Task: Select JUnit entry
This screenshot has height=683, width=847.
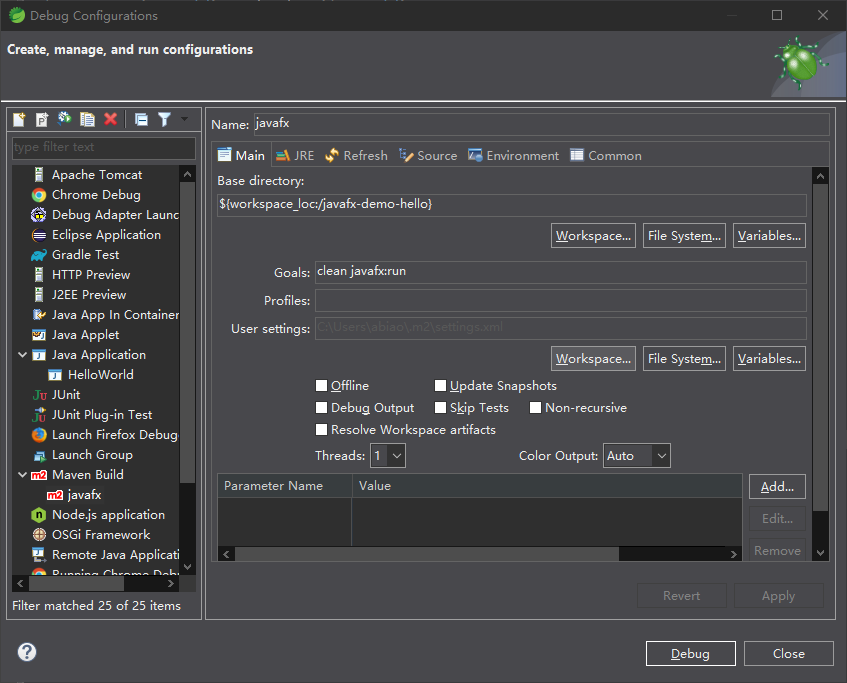Action: pyautogui.click(x=66, y=394)
